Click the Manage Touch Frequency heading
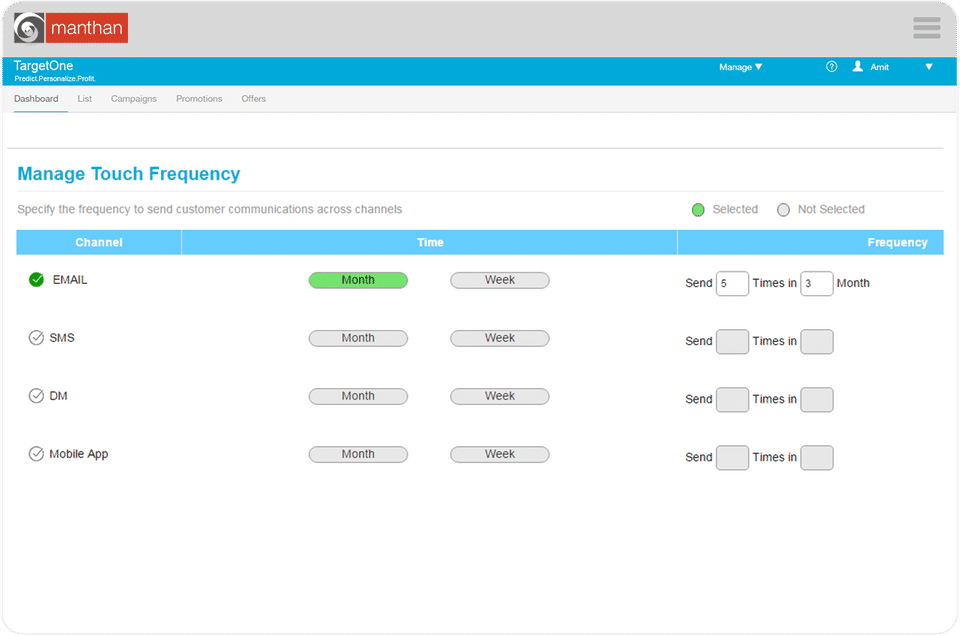Viewport: 960px width, 636px height. (x=129, y=174)
